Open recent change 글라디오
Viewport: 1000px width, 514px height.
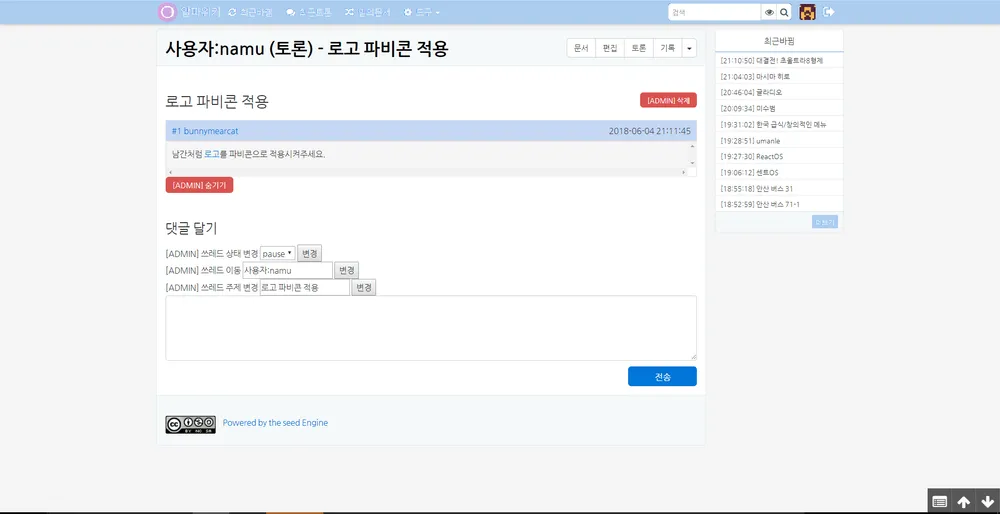point(769,92)
